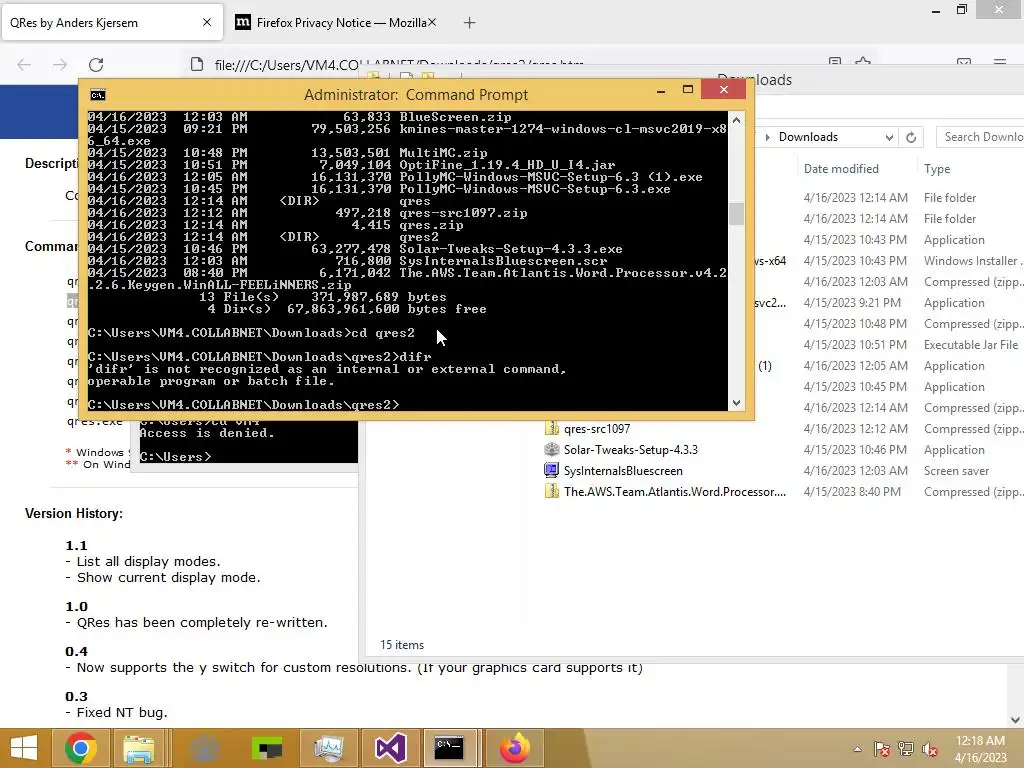Screen dimensions: 1024x768
Task: Go forward in Firefox
Action: 60,65
